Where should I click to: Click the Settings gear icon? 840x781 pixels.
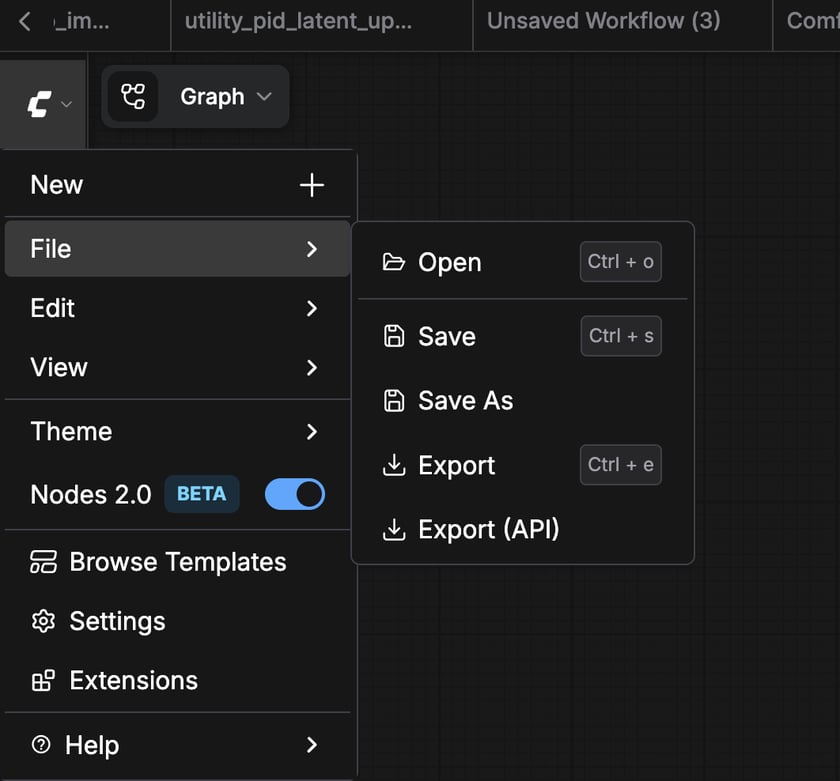point(43,621)
